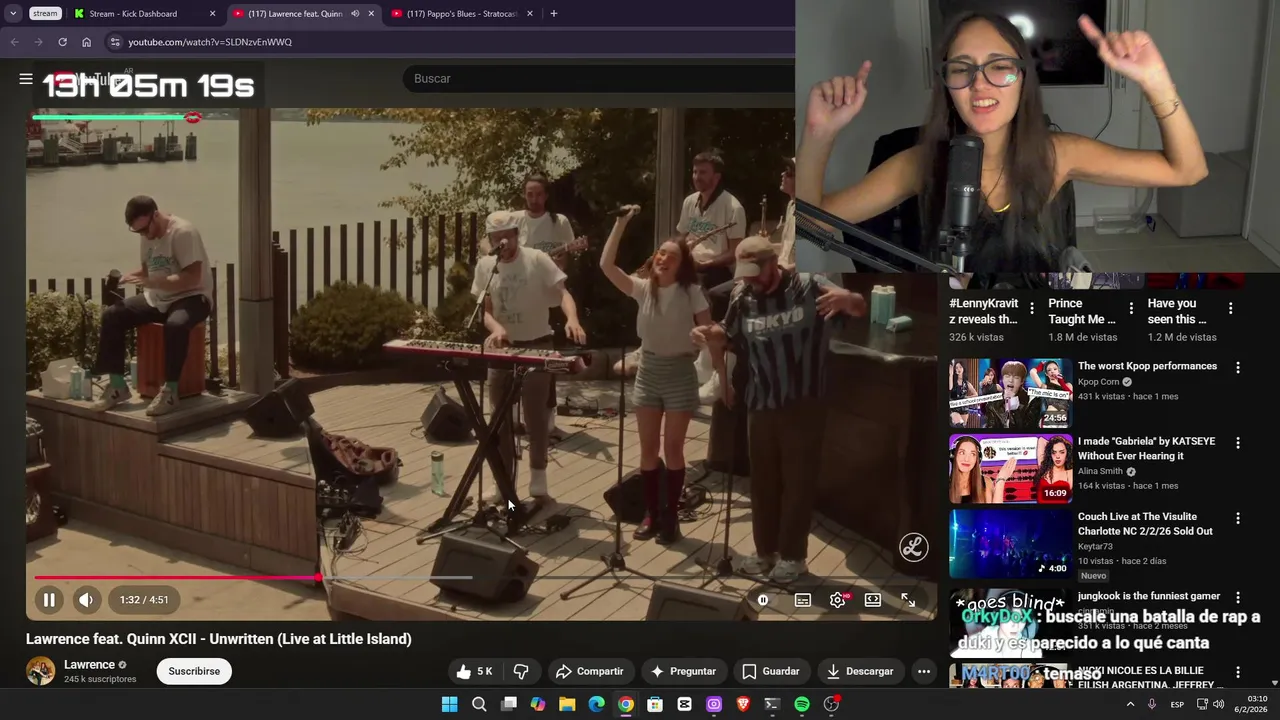Open Terminal from the taskbar
The width and height of the screenshot is (1280, 720).
(772, 705)
